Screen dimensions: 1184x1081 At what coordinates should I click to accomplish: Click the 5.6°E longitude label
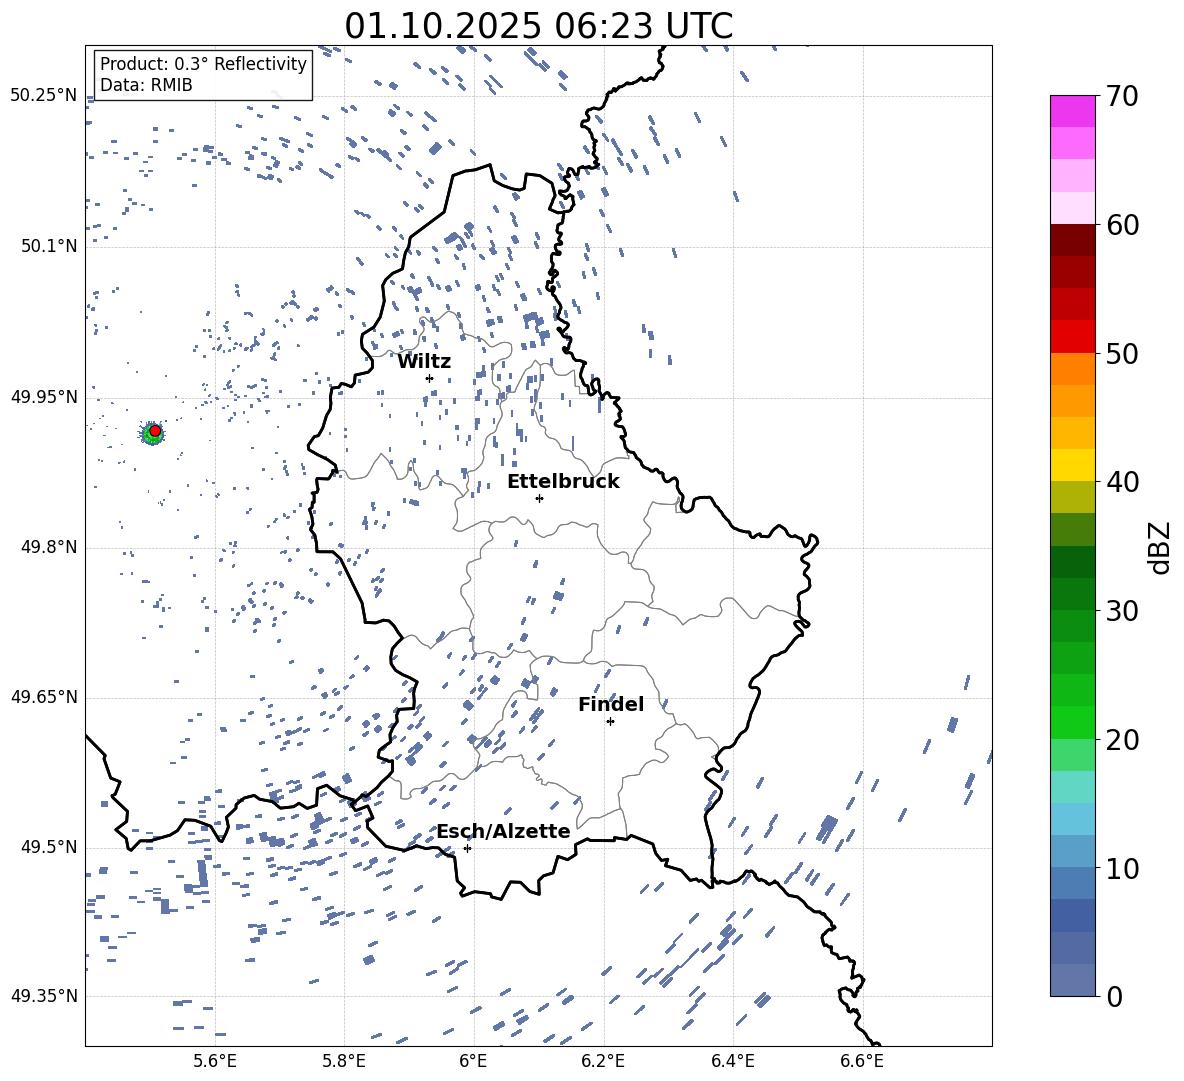click(215, 1061)
